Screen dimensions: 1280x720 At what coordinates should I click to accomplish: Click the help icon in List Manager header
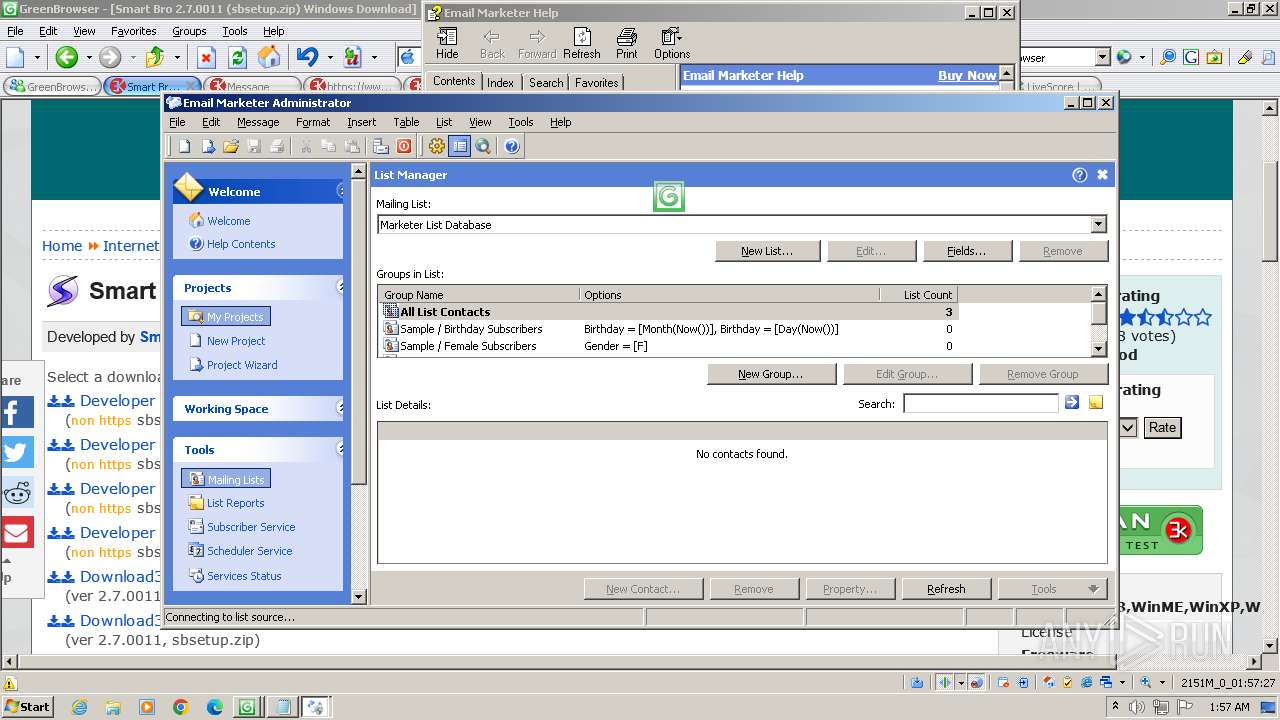pos(1079,174)
